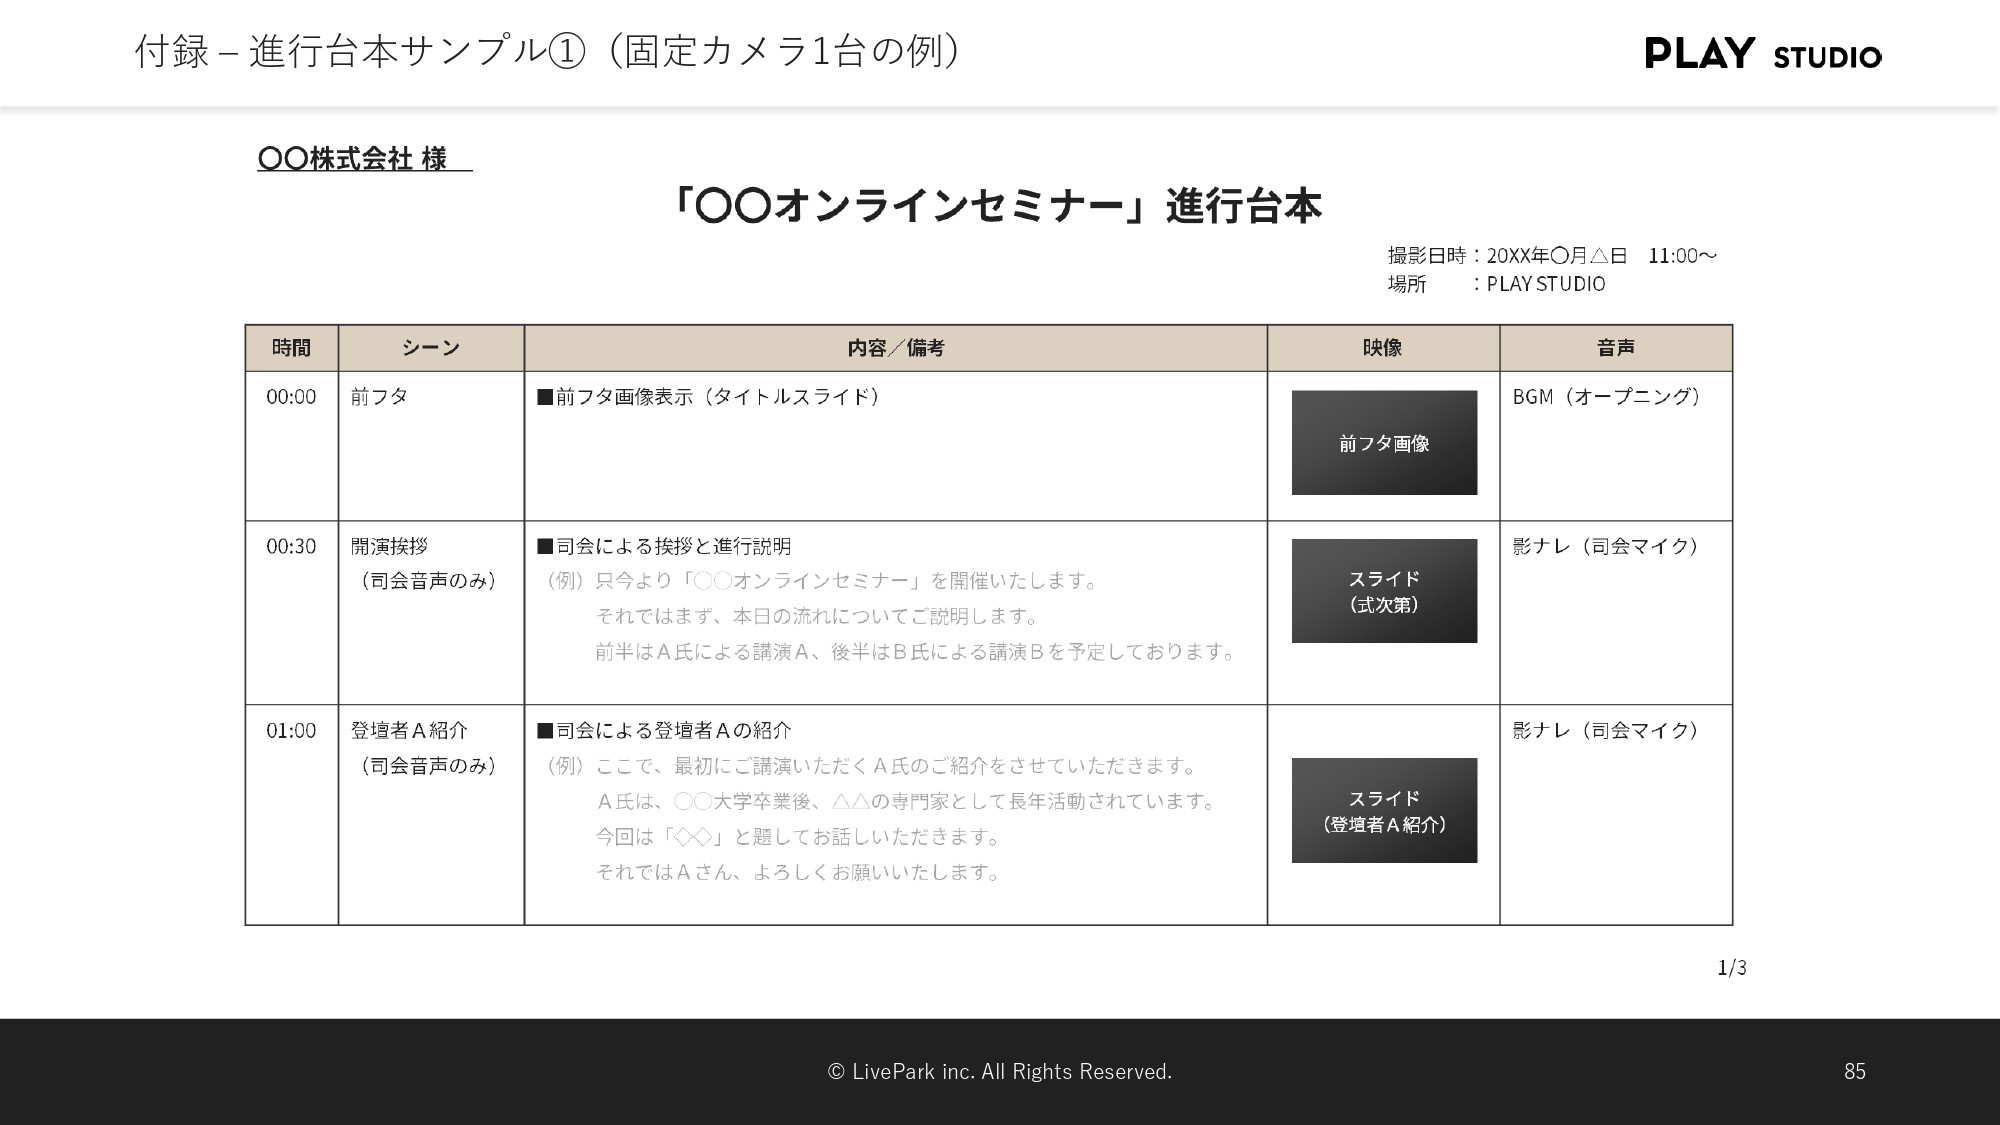Click the 内容／備考 column header
The height and width of the screenshot is (1125, 2000).
tap(895, 348)
